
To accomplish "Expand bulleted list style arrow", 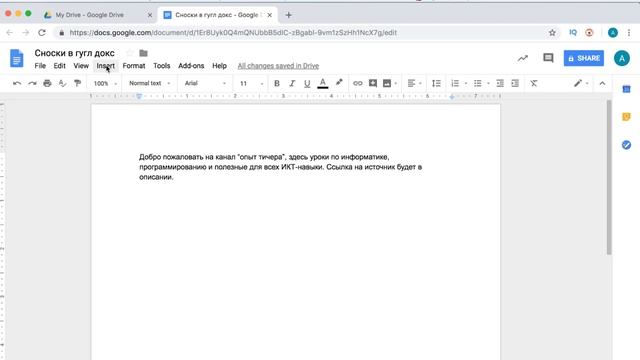I will click(488, 84).
